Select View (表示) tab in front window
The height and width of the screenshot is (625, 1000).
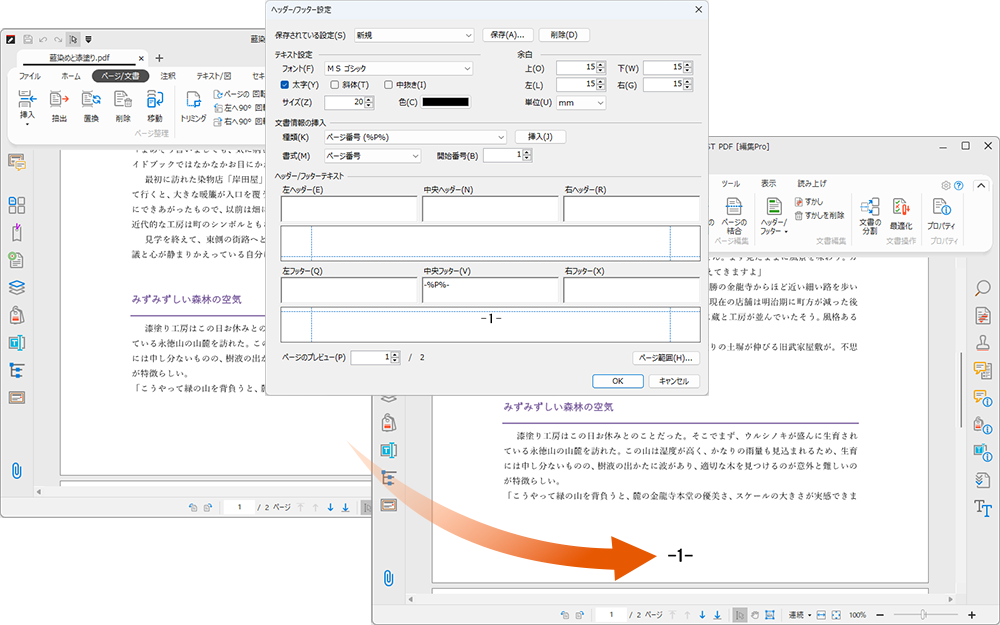pos(768,184)
